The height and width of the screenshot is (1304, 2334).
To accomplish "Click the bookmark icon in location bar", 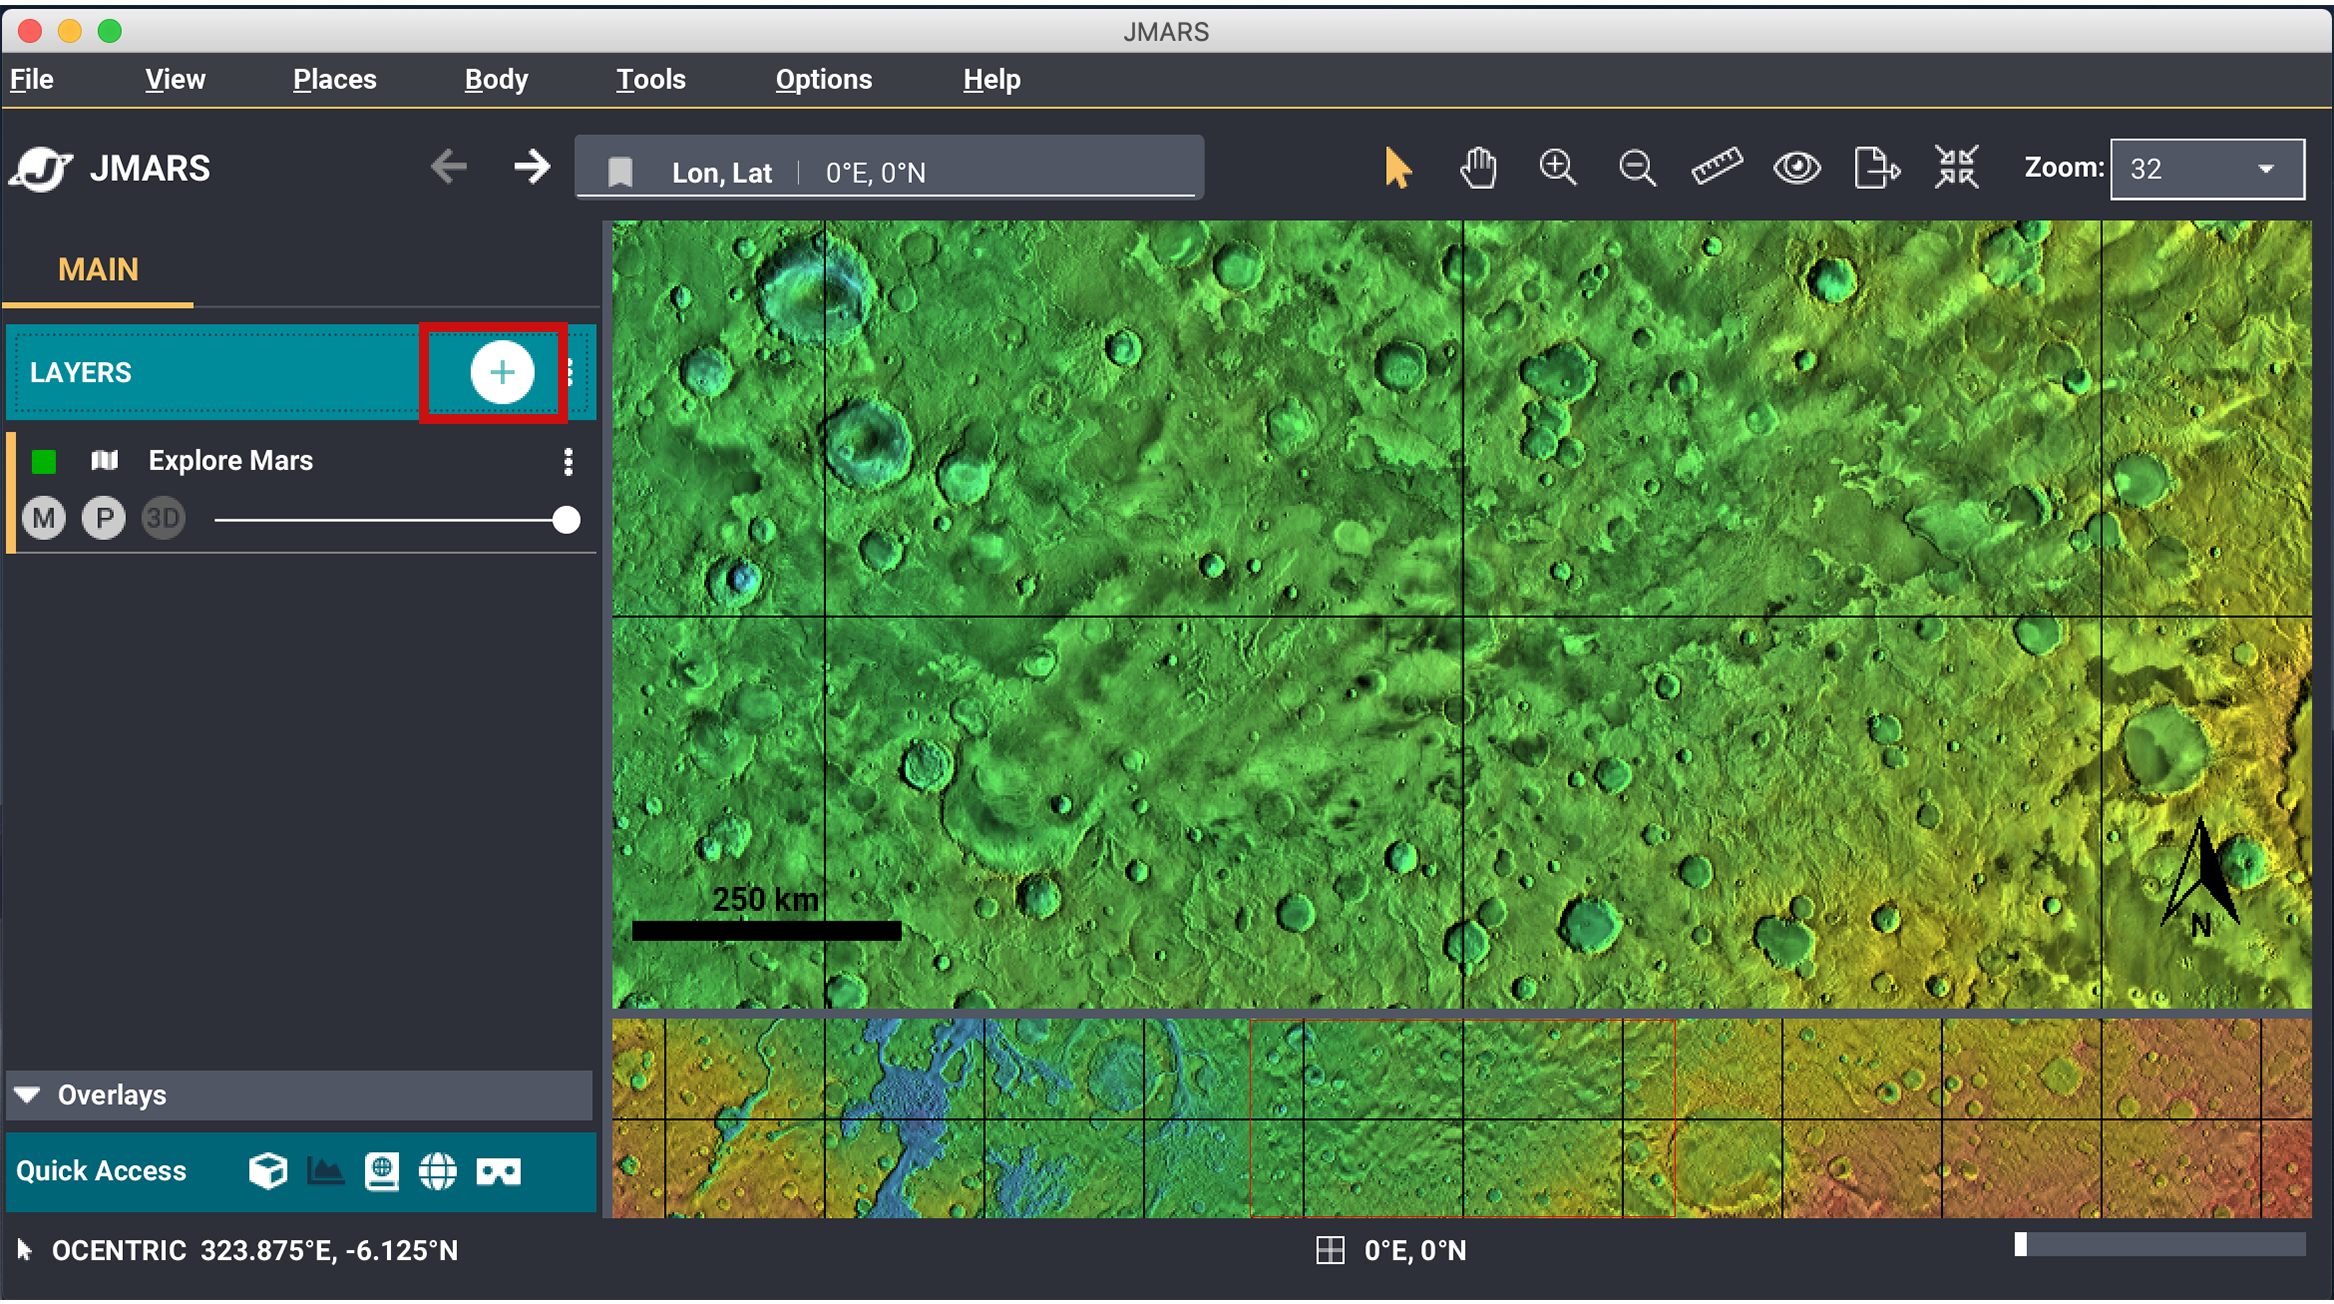I will [620, 172].
